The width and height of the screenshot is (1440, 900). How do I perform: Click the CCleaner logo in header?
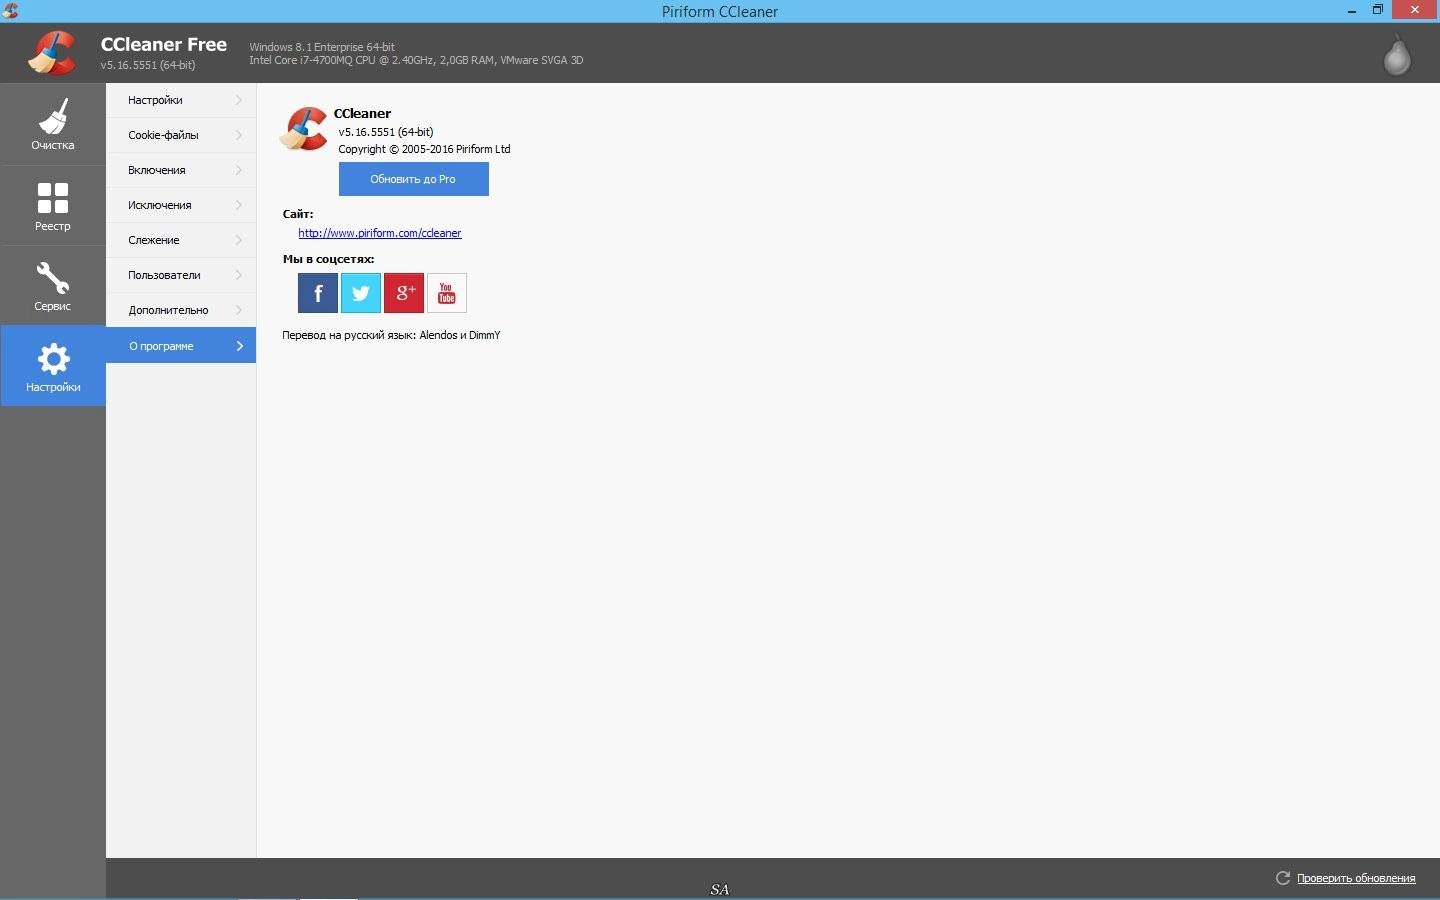coord(52,53)
